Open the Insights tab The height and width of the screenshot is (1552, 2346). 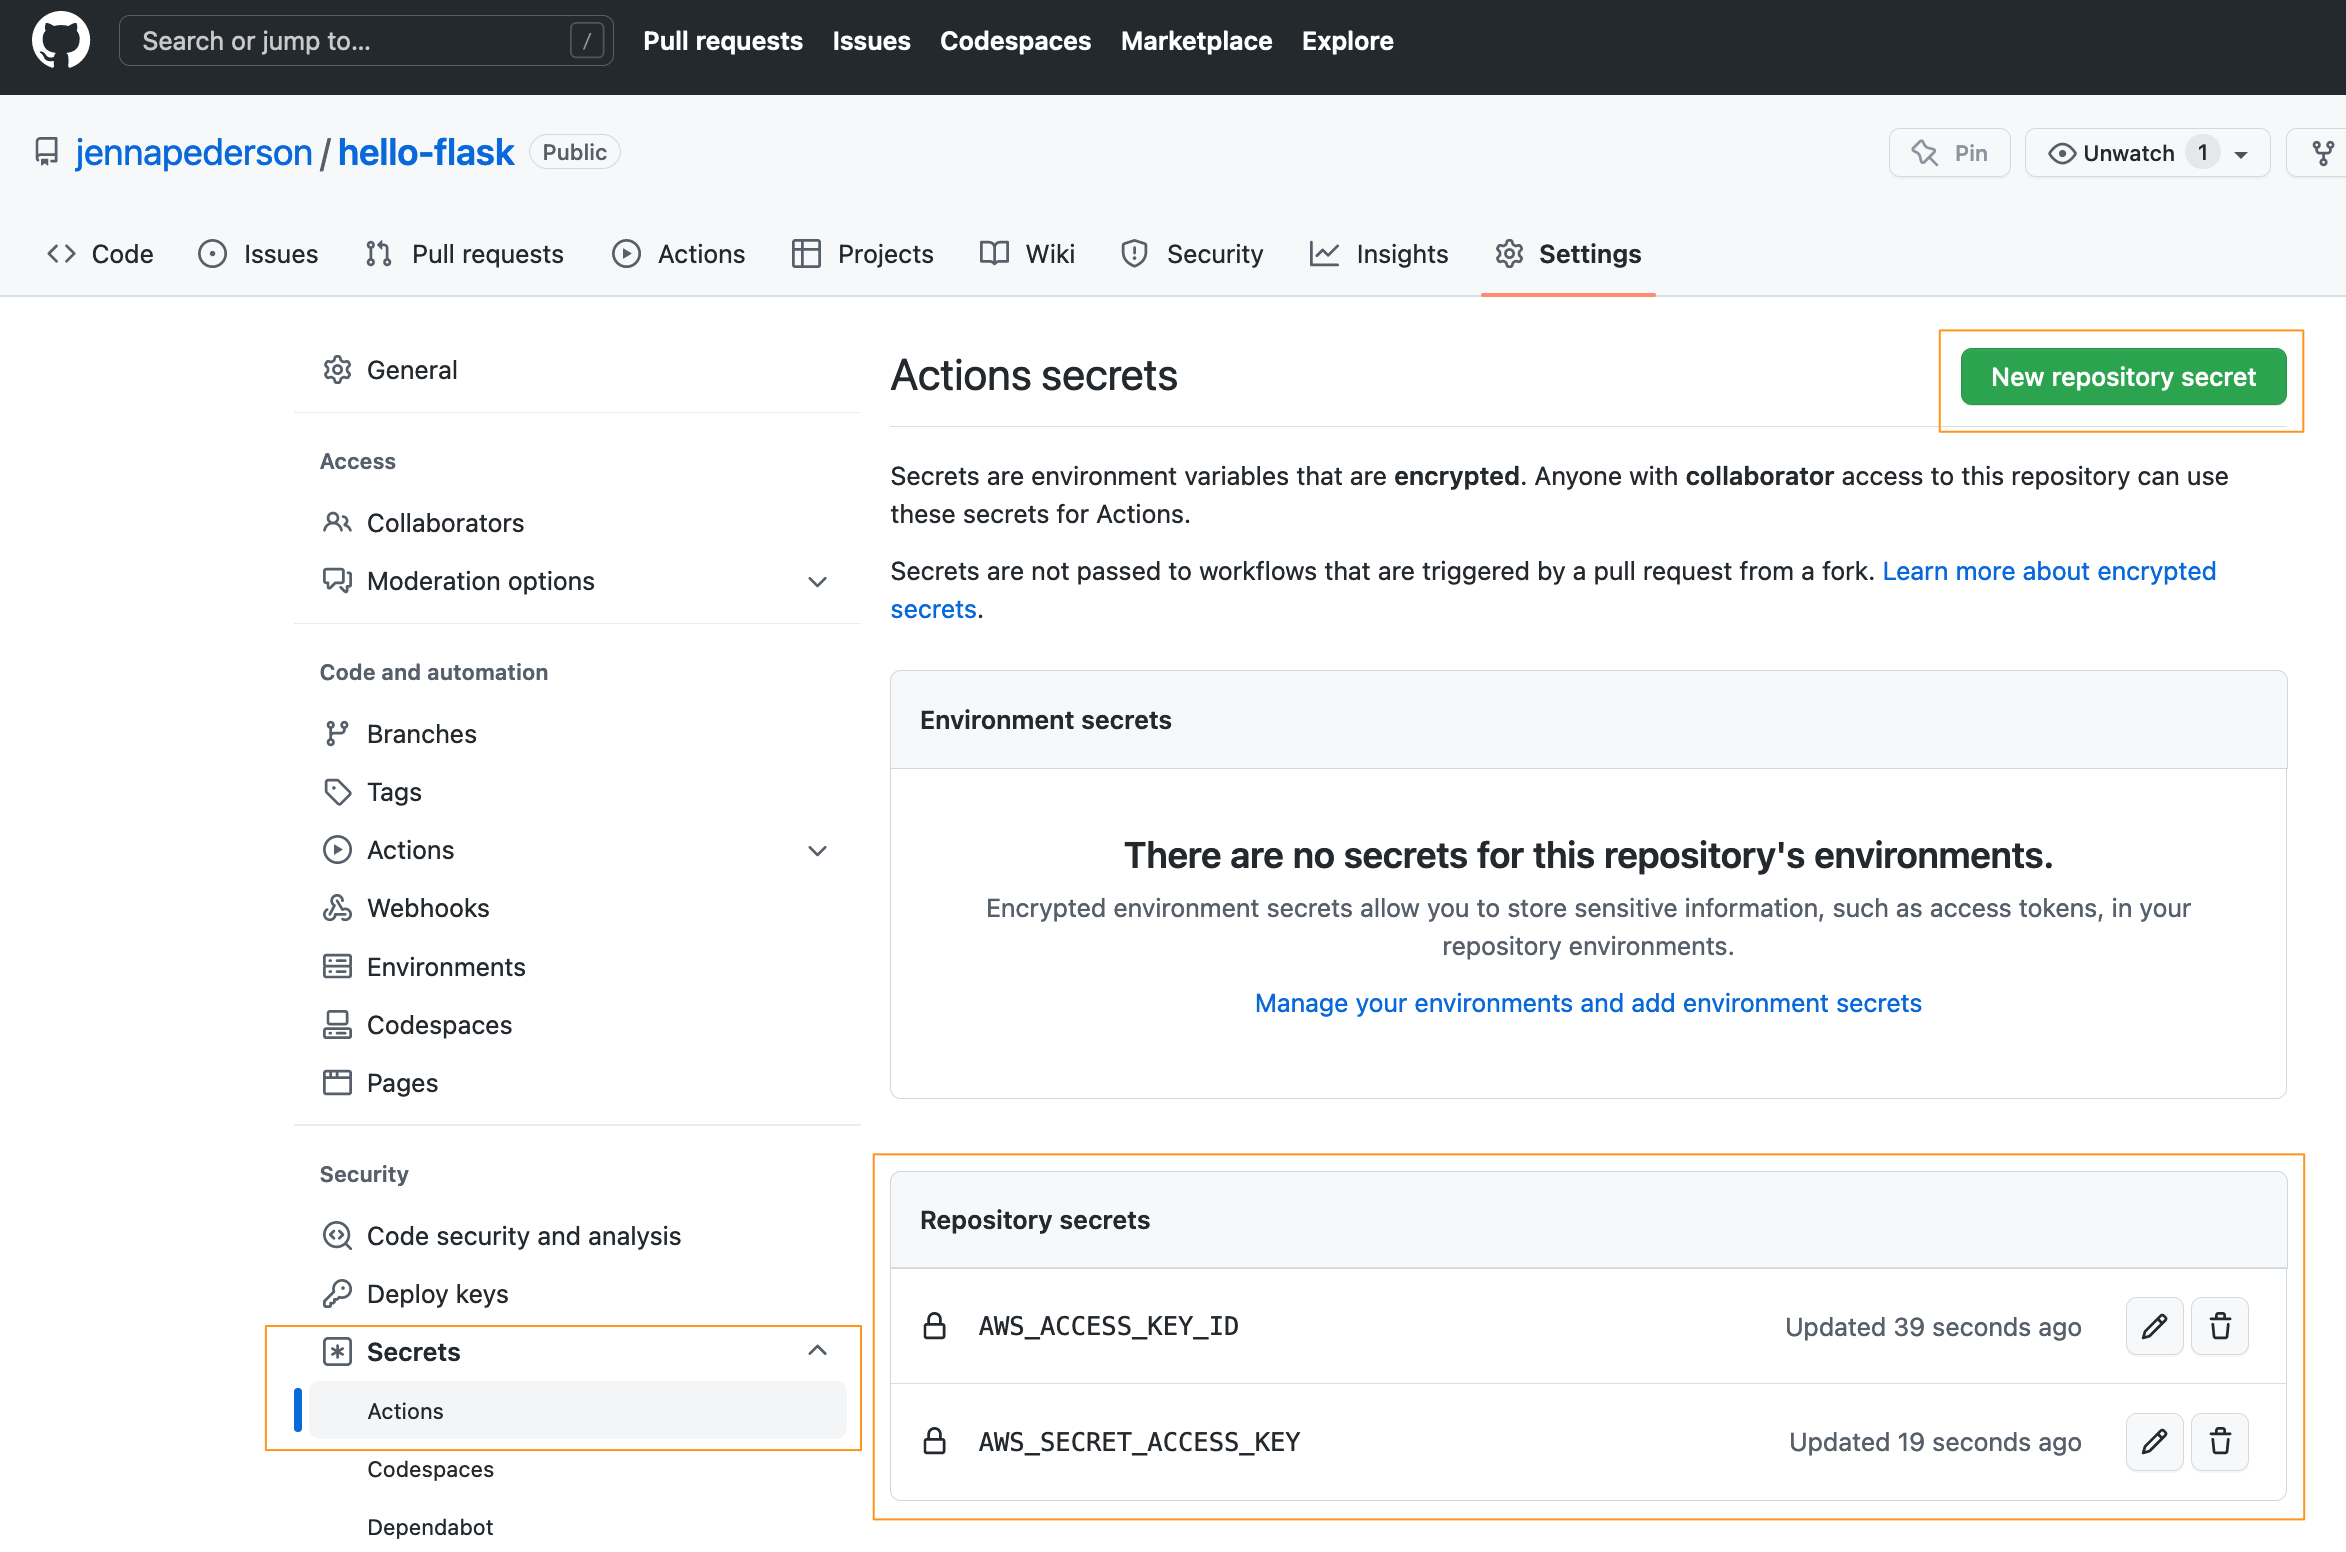tap(1379, 254)
